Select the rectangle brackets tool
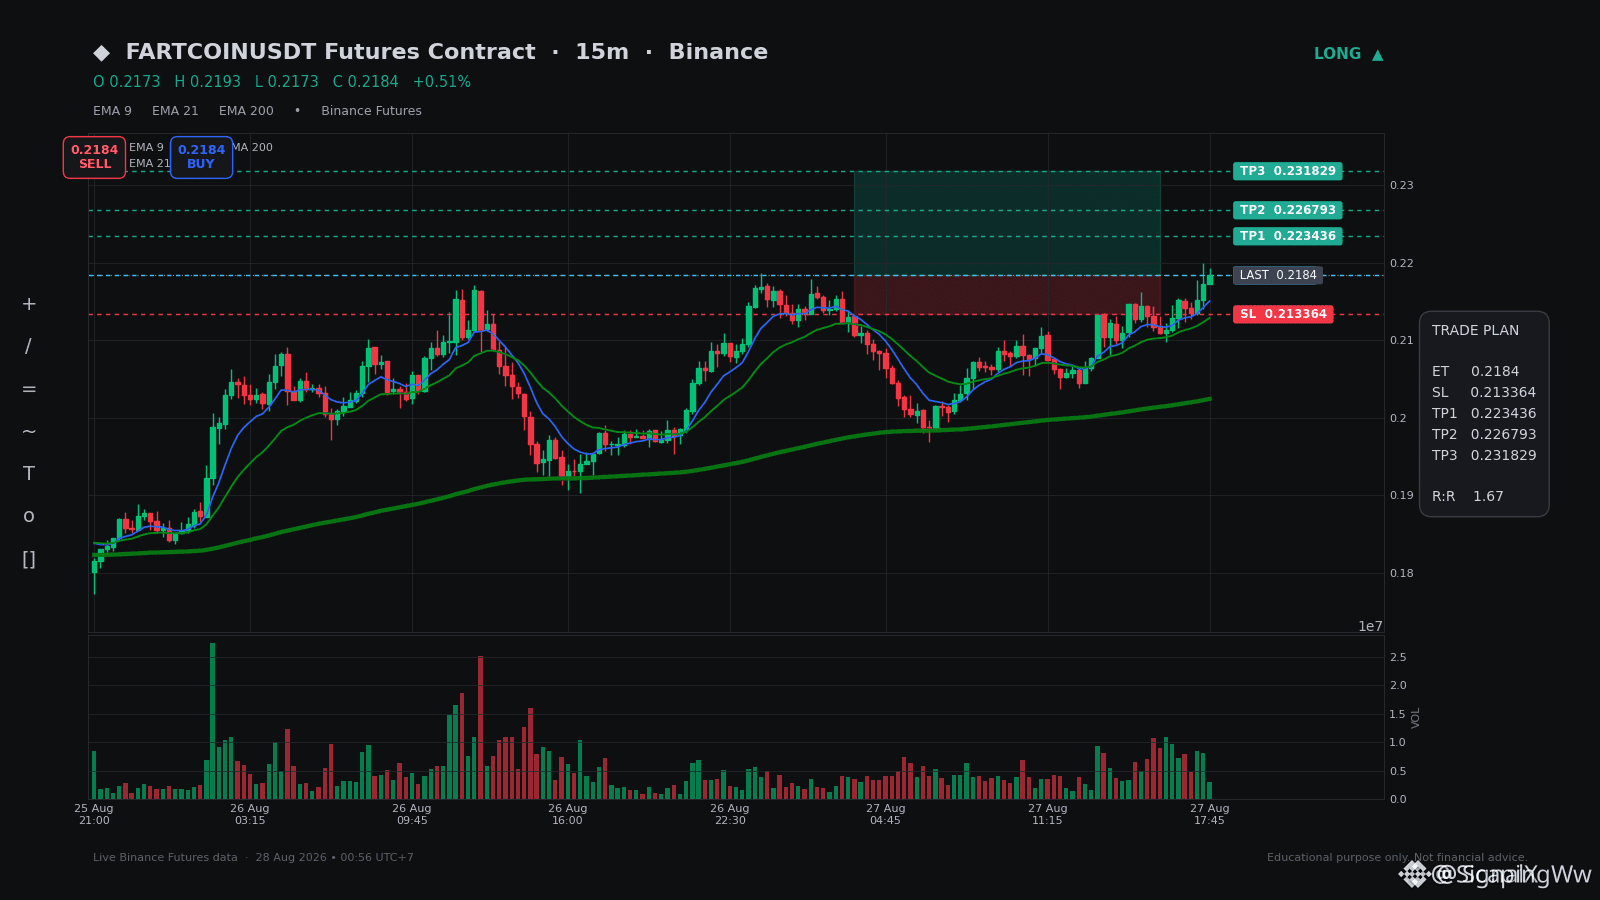The height and width of the screenshot is (900, 1600). coord(29,559)
